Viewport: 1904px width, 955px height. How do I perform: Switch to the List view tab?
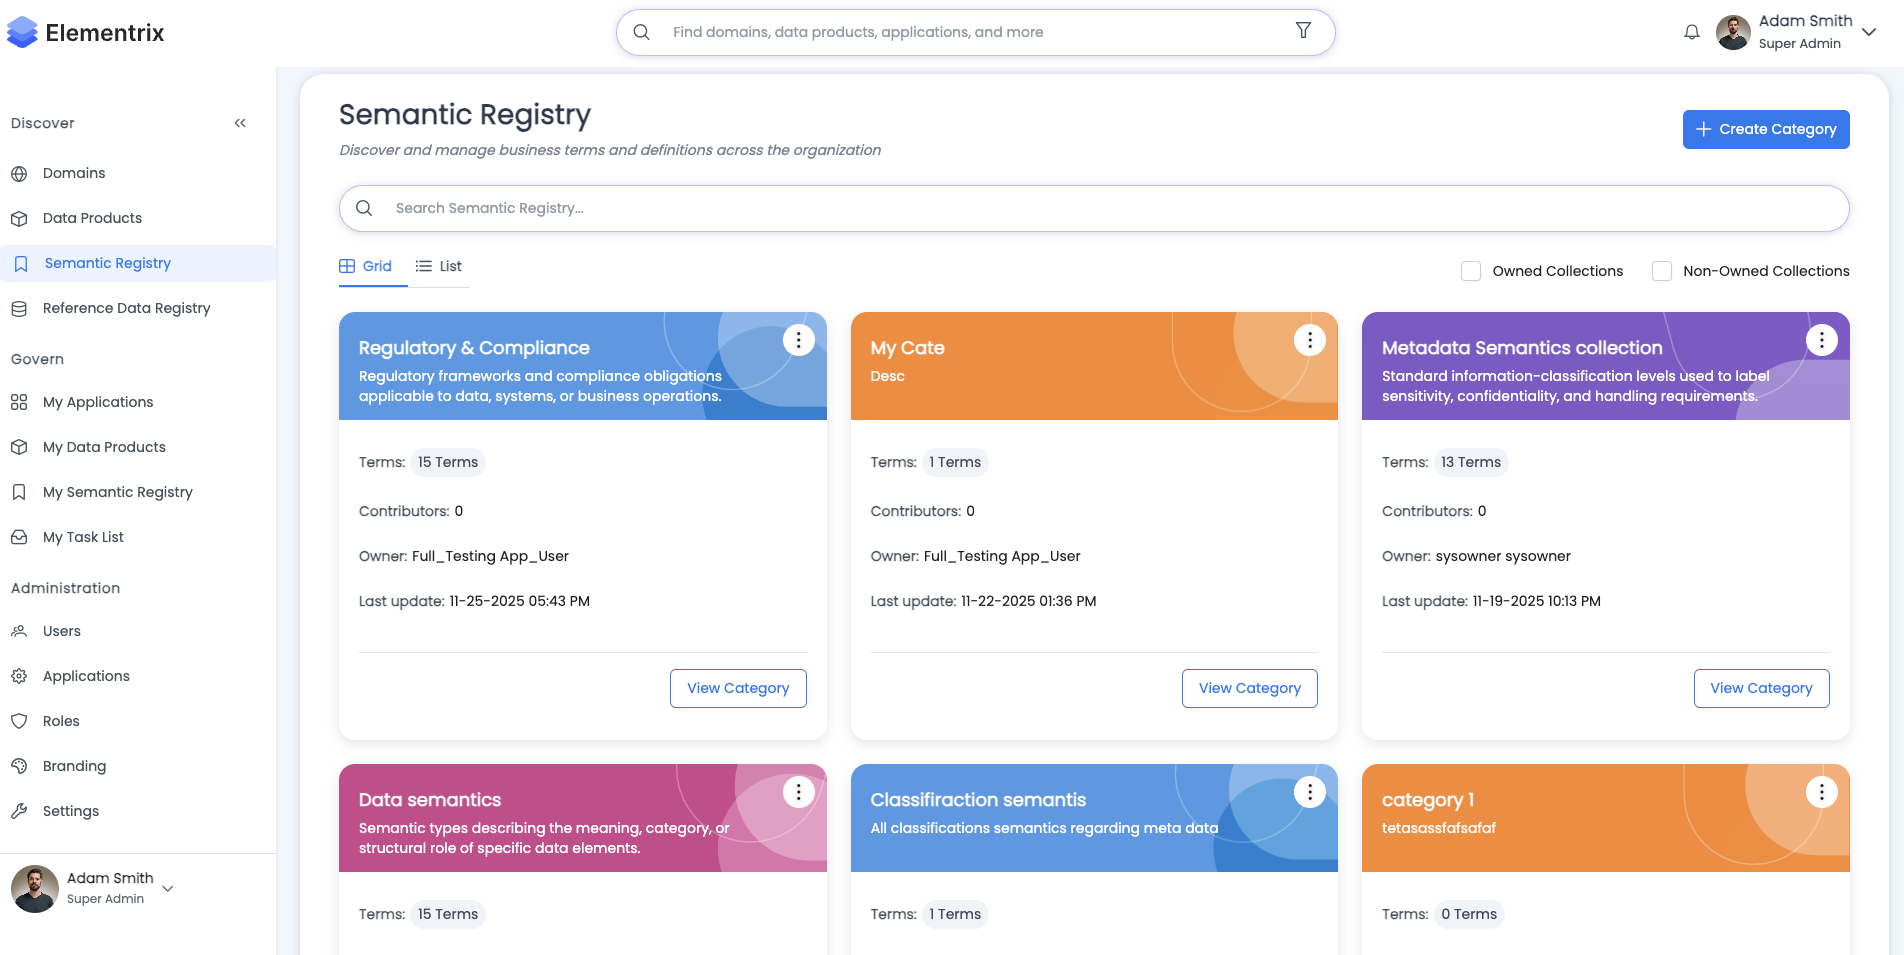(439, 266)
